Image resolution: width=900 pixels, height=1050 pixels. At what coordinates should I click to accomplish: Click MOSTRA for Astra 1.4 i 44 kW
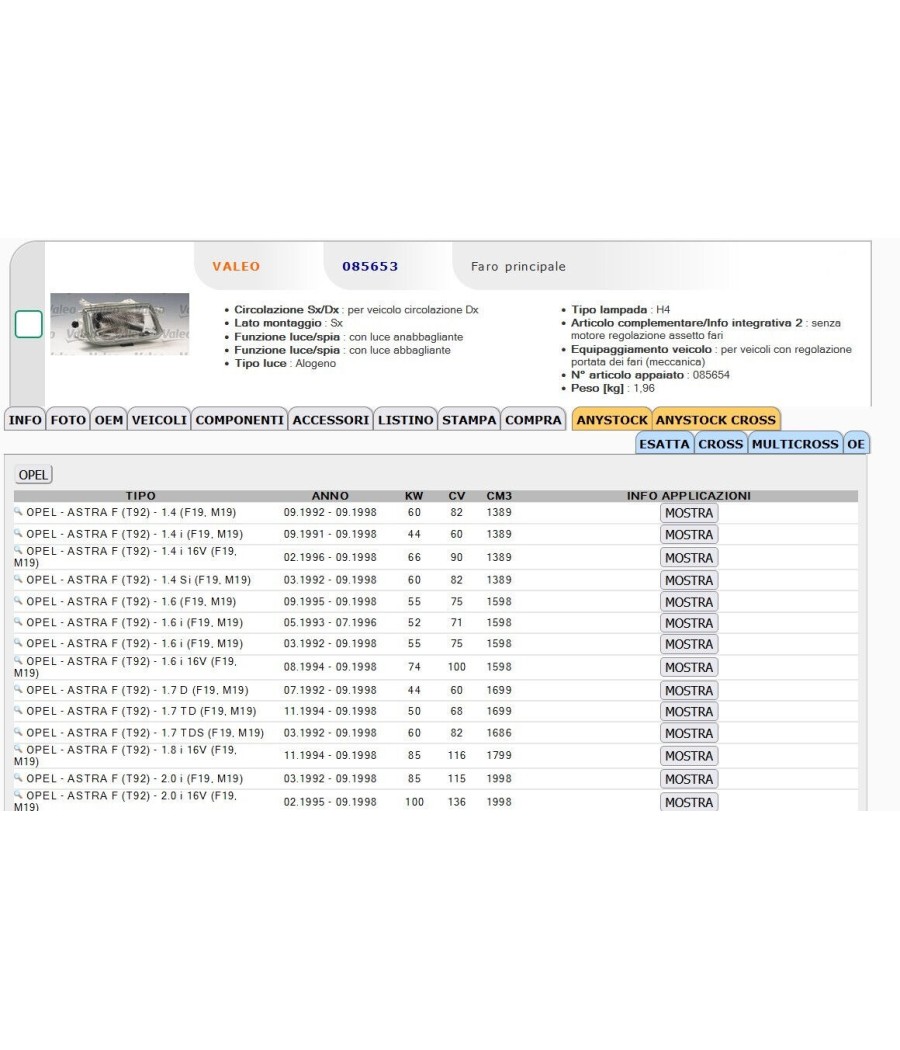click(x=689, y=534)
